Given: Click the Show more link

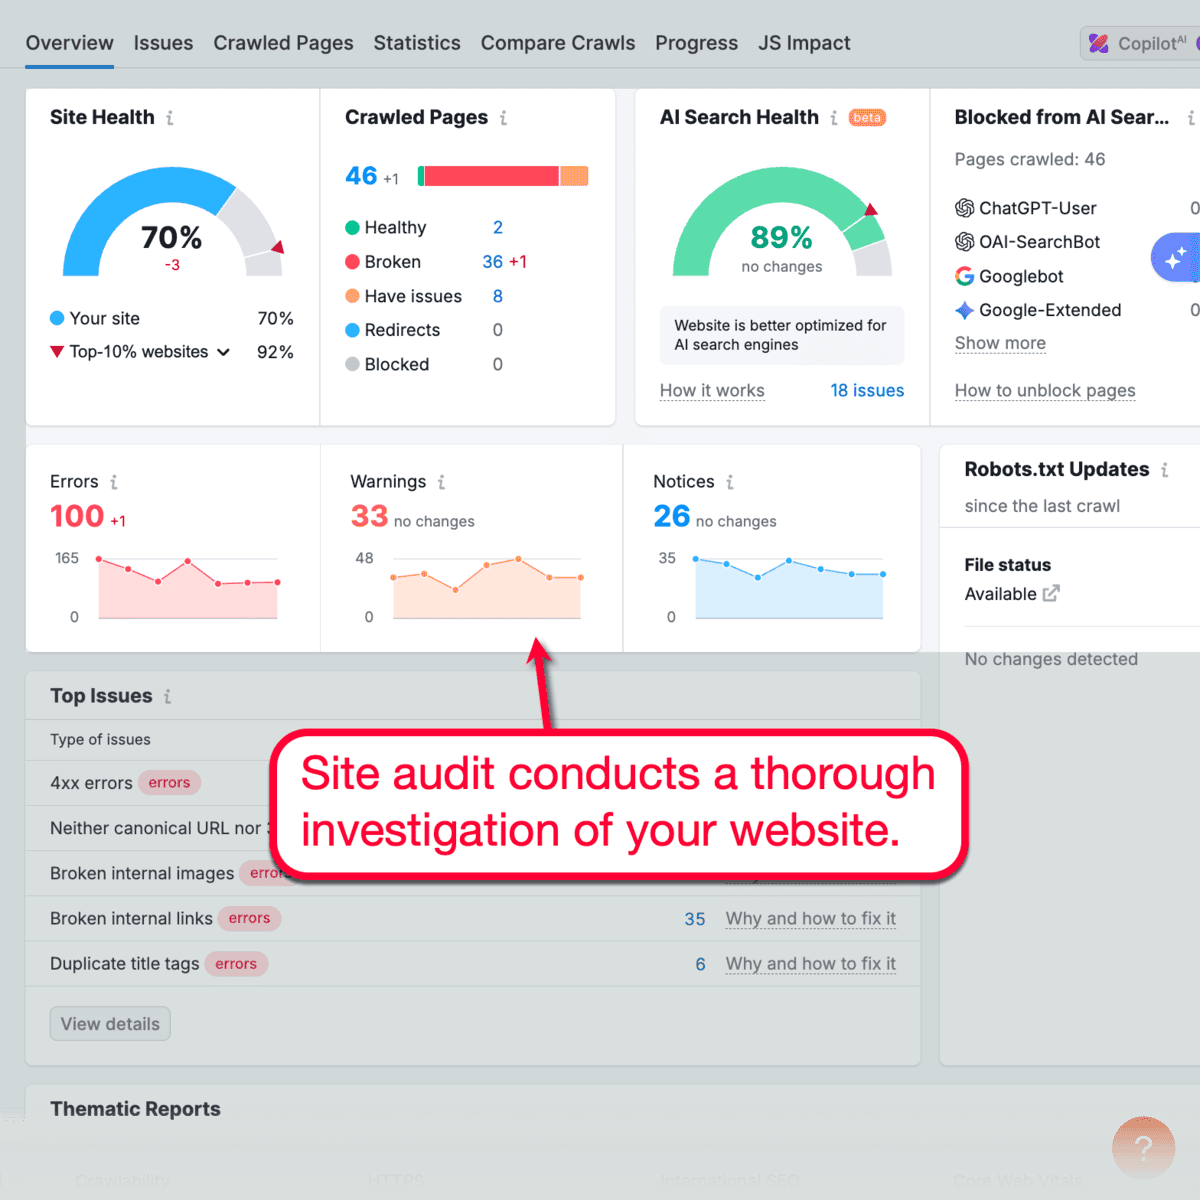Looking at the screenshot, I should click(x=1000, y=343).
